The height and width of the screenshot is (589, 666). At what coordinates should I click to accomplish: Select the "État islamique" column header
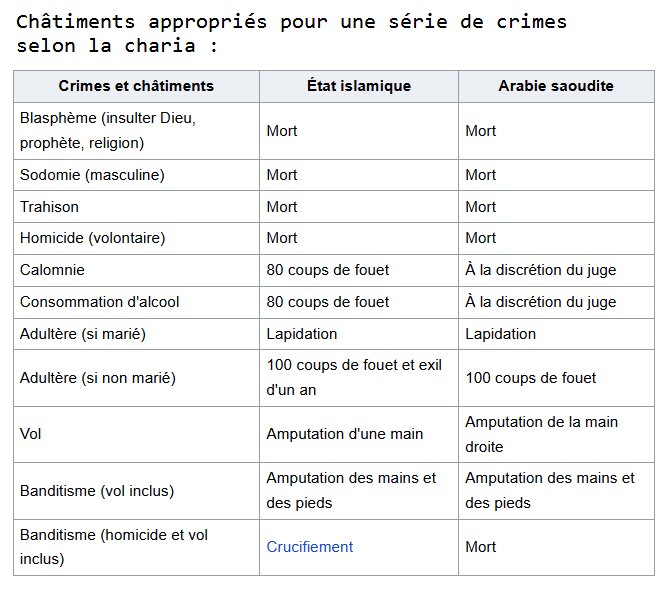359,86
